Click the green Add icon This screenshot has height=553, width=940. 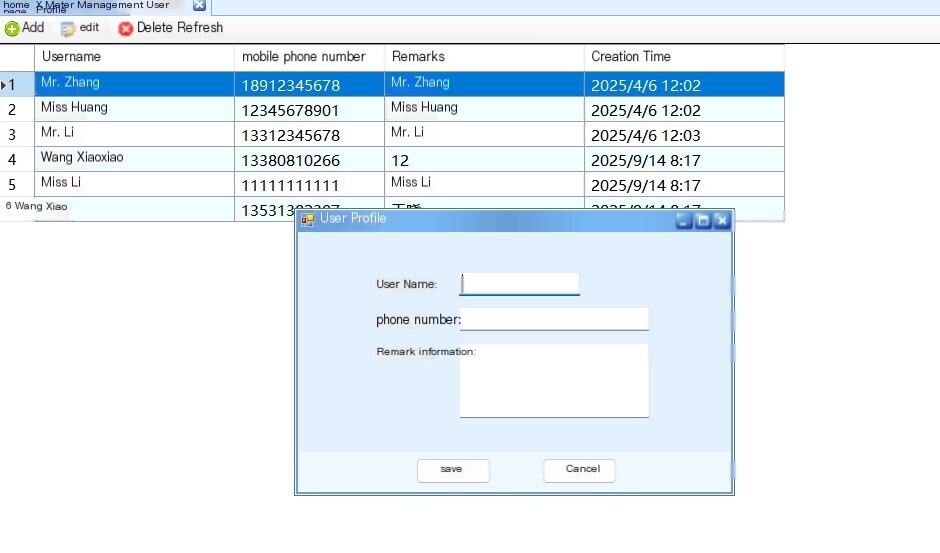click(x=12, y=28)
